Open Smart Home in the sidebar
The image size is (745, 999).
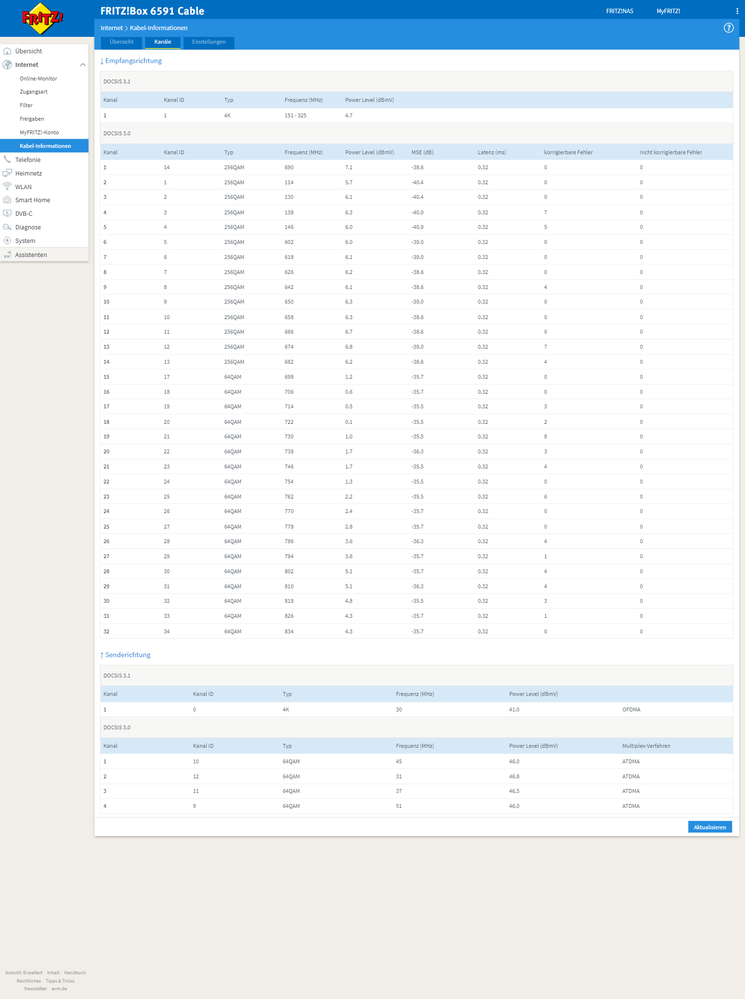click(x=33, y=200)
